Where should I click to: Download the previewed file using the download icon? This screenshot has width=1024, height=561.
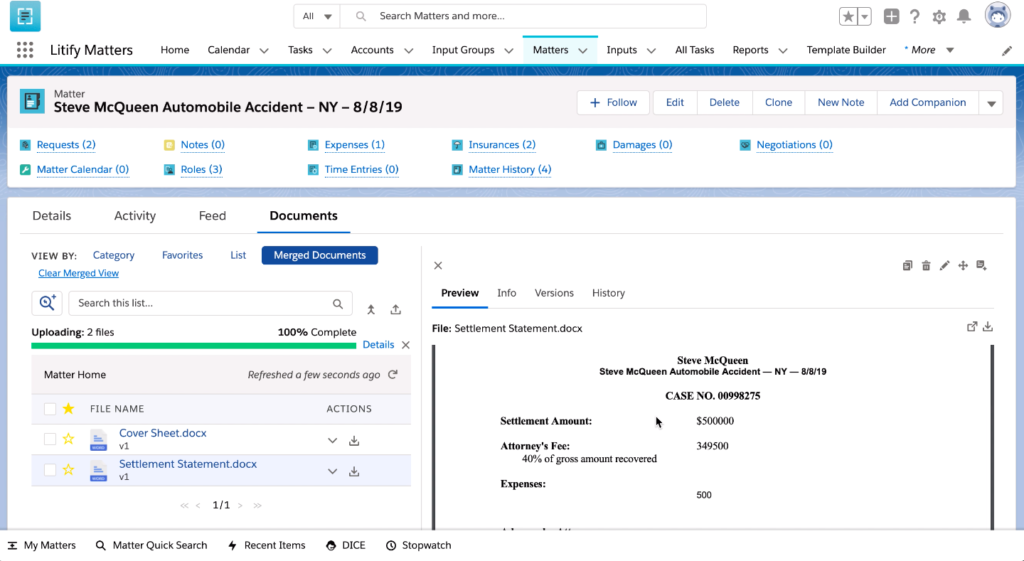click(988, 327)
